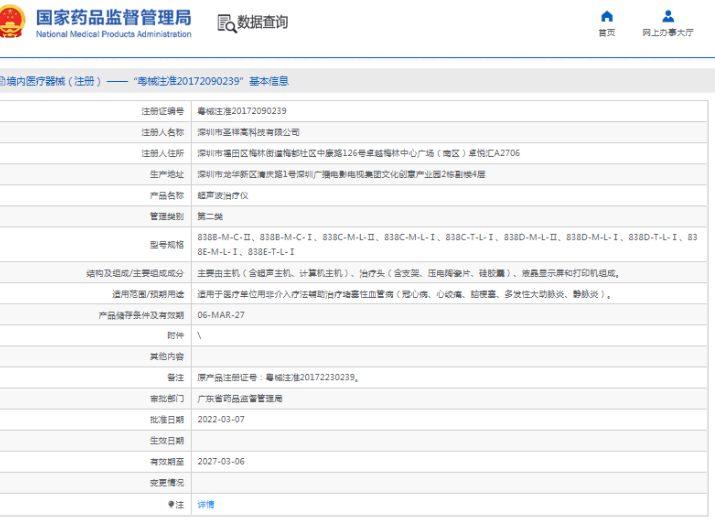Select the registrant address in 注册人住所 row
Screen dimensions: 715x522
tap(358, 153)
